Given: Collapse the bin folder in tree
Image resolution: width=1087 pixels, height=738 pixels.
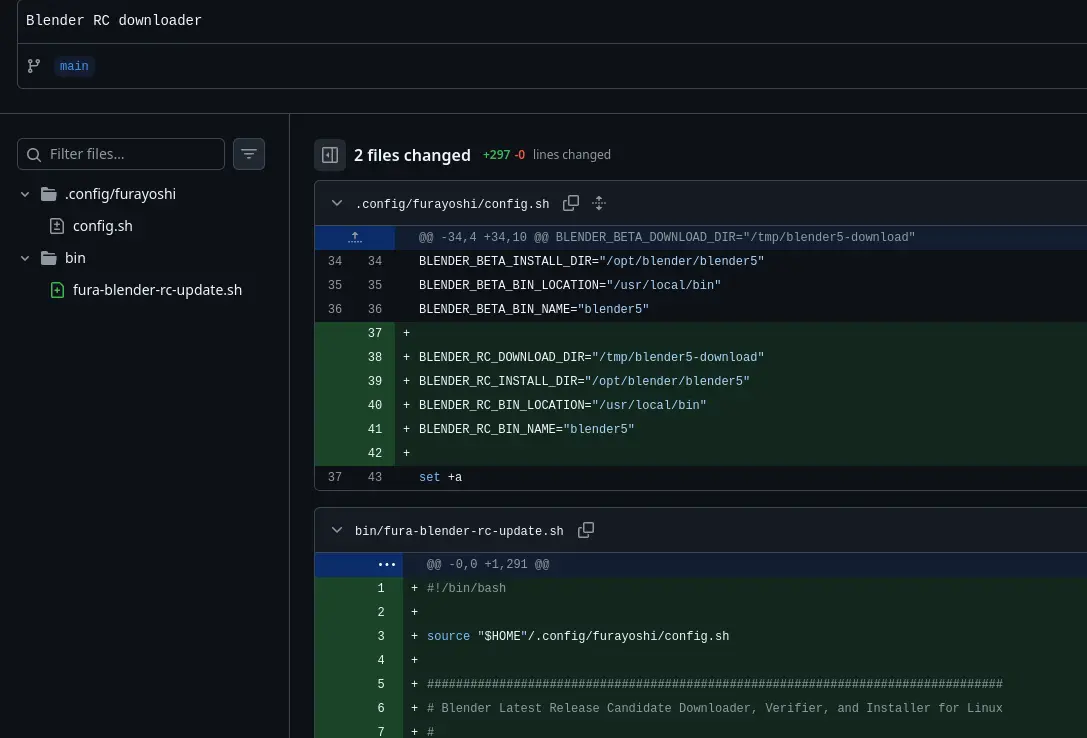Looking at the screenshot, I should [25, 258].
